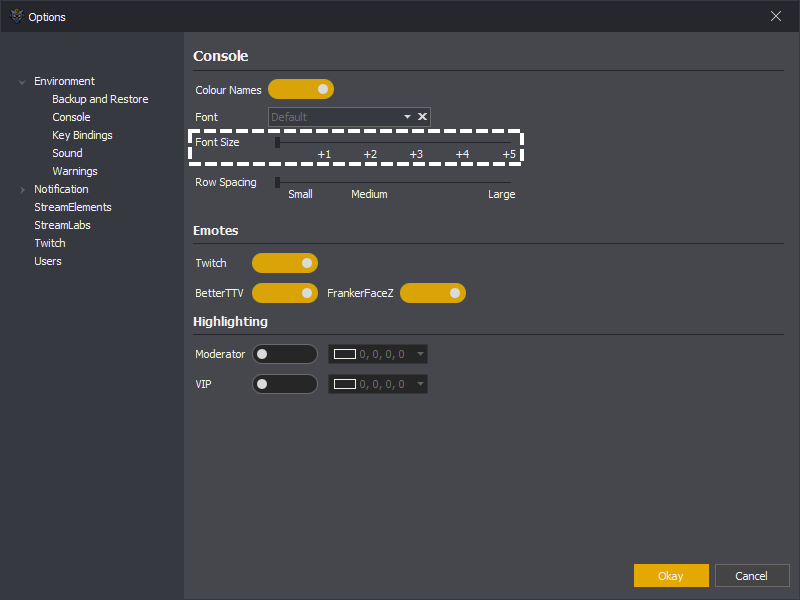Enable Moderator highlighting toggle
The width and height of the screenshot is (800, 600).
coord(285,354)
